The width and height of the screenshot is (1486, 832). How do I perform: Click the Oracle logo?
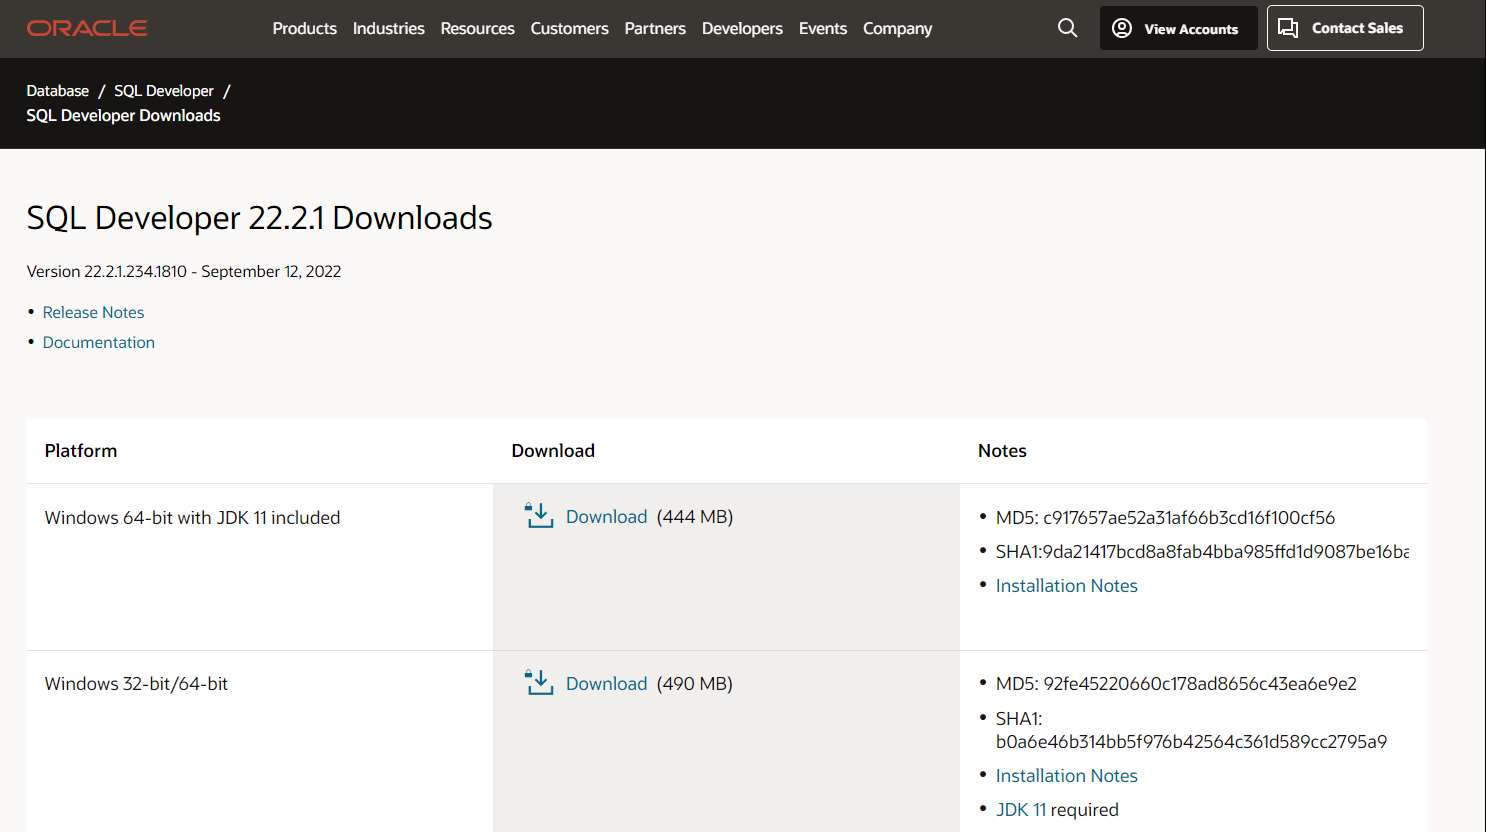click(87, 28)
